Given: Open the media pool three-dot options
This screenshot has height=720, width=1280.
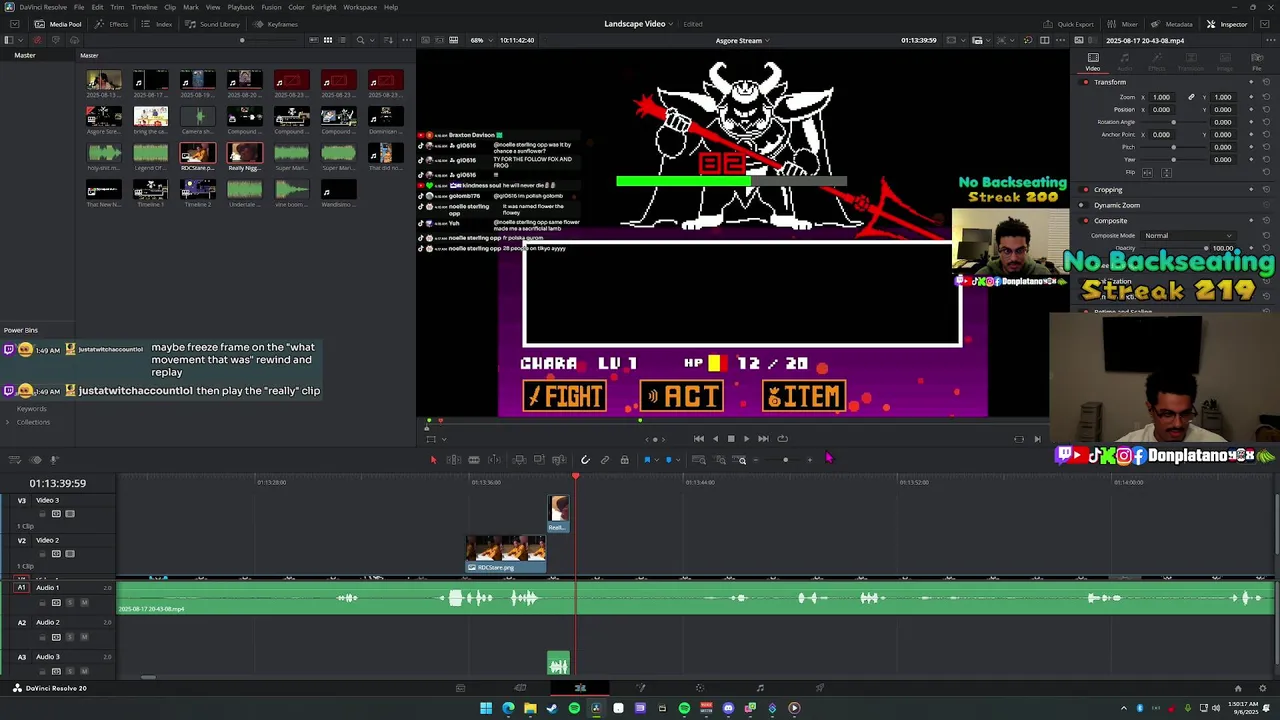Looking at the screenshot, I should (x=406, y=40).
